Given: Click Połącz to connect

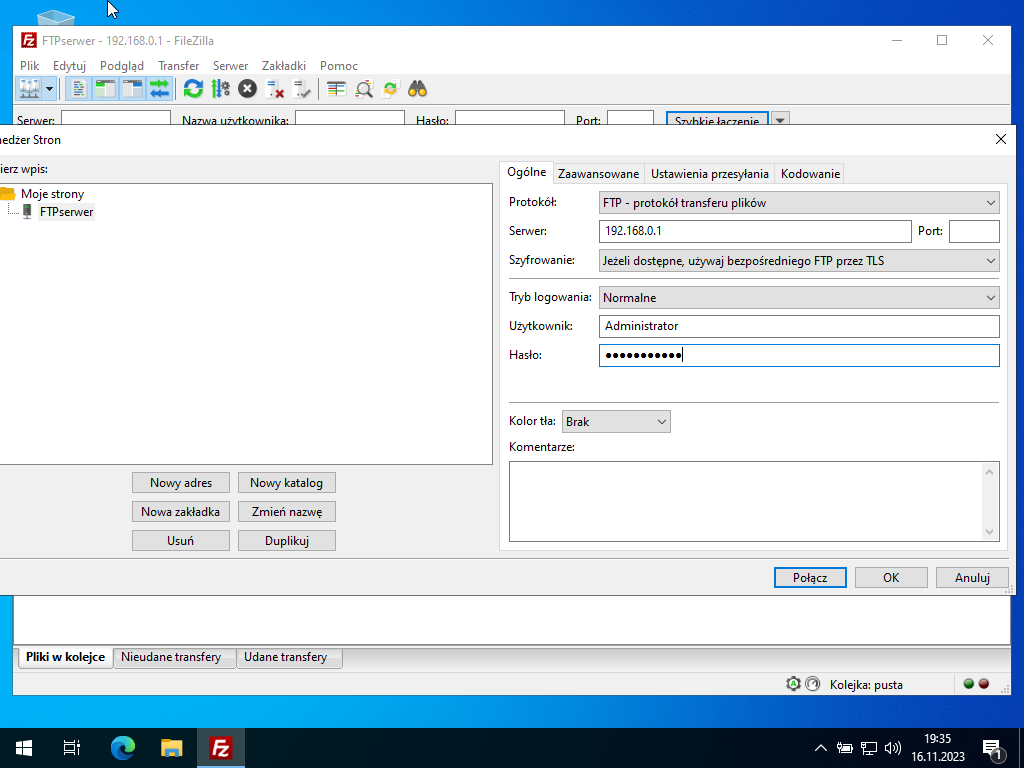Looking at the screenshot, I should [x=810, y=577].
